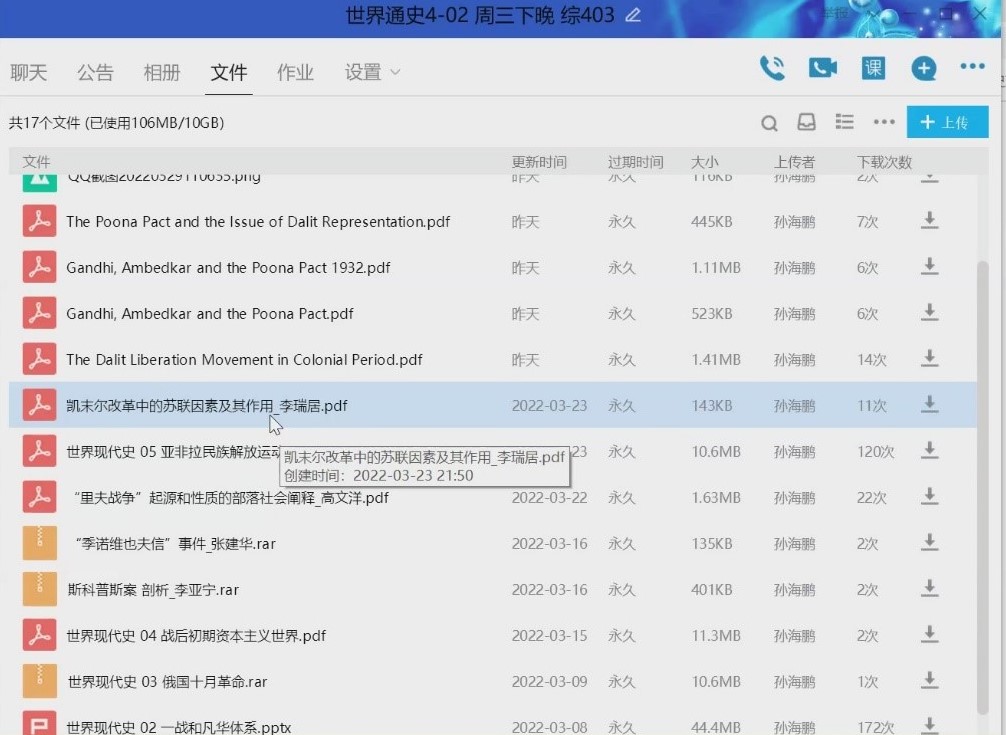Open the 课 classroom feature icon
The width and height of the screenshot is (1006, 735).
[x=873, y=68]
